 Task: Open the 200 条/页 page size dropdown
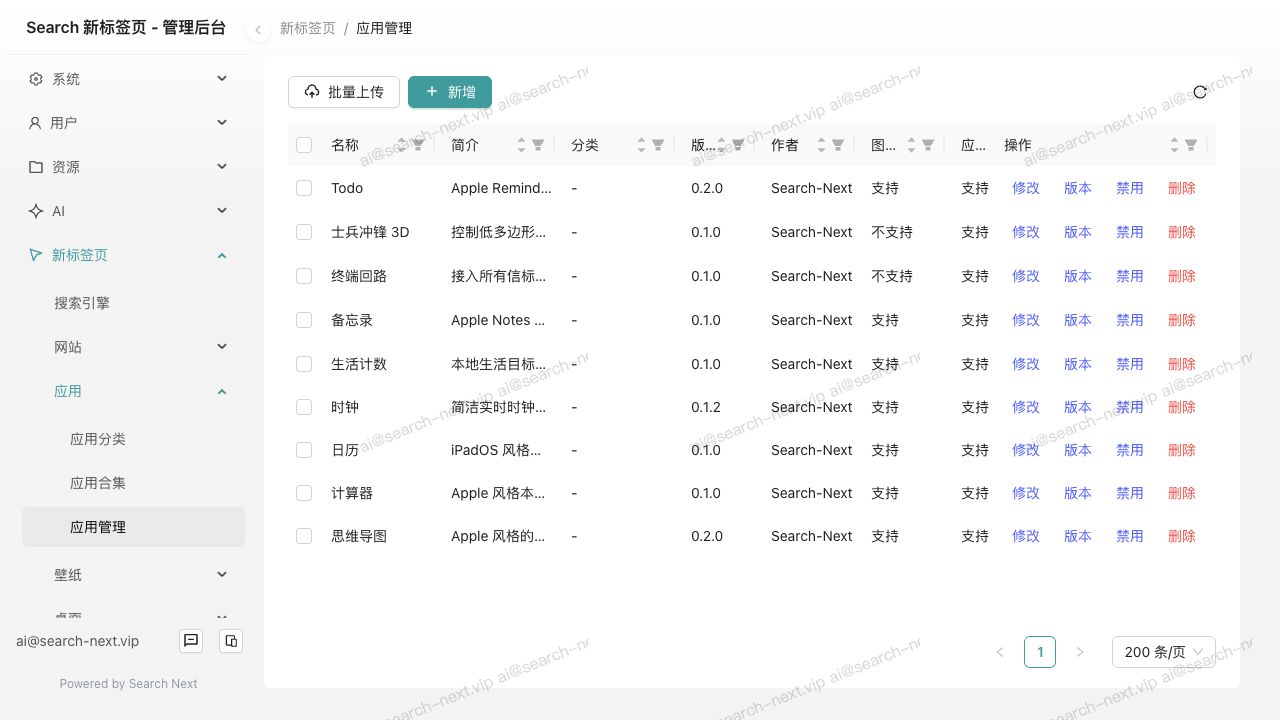(1164, 652)
